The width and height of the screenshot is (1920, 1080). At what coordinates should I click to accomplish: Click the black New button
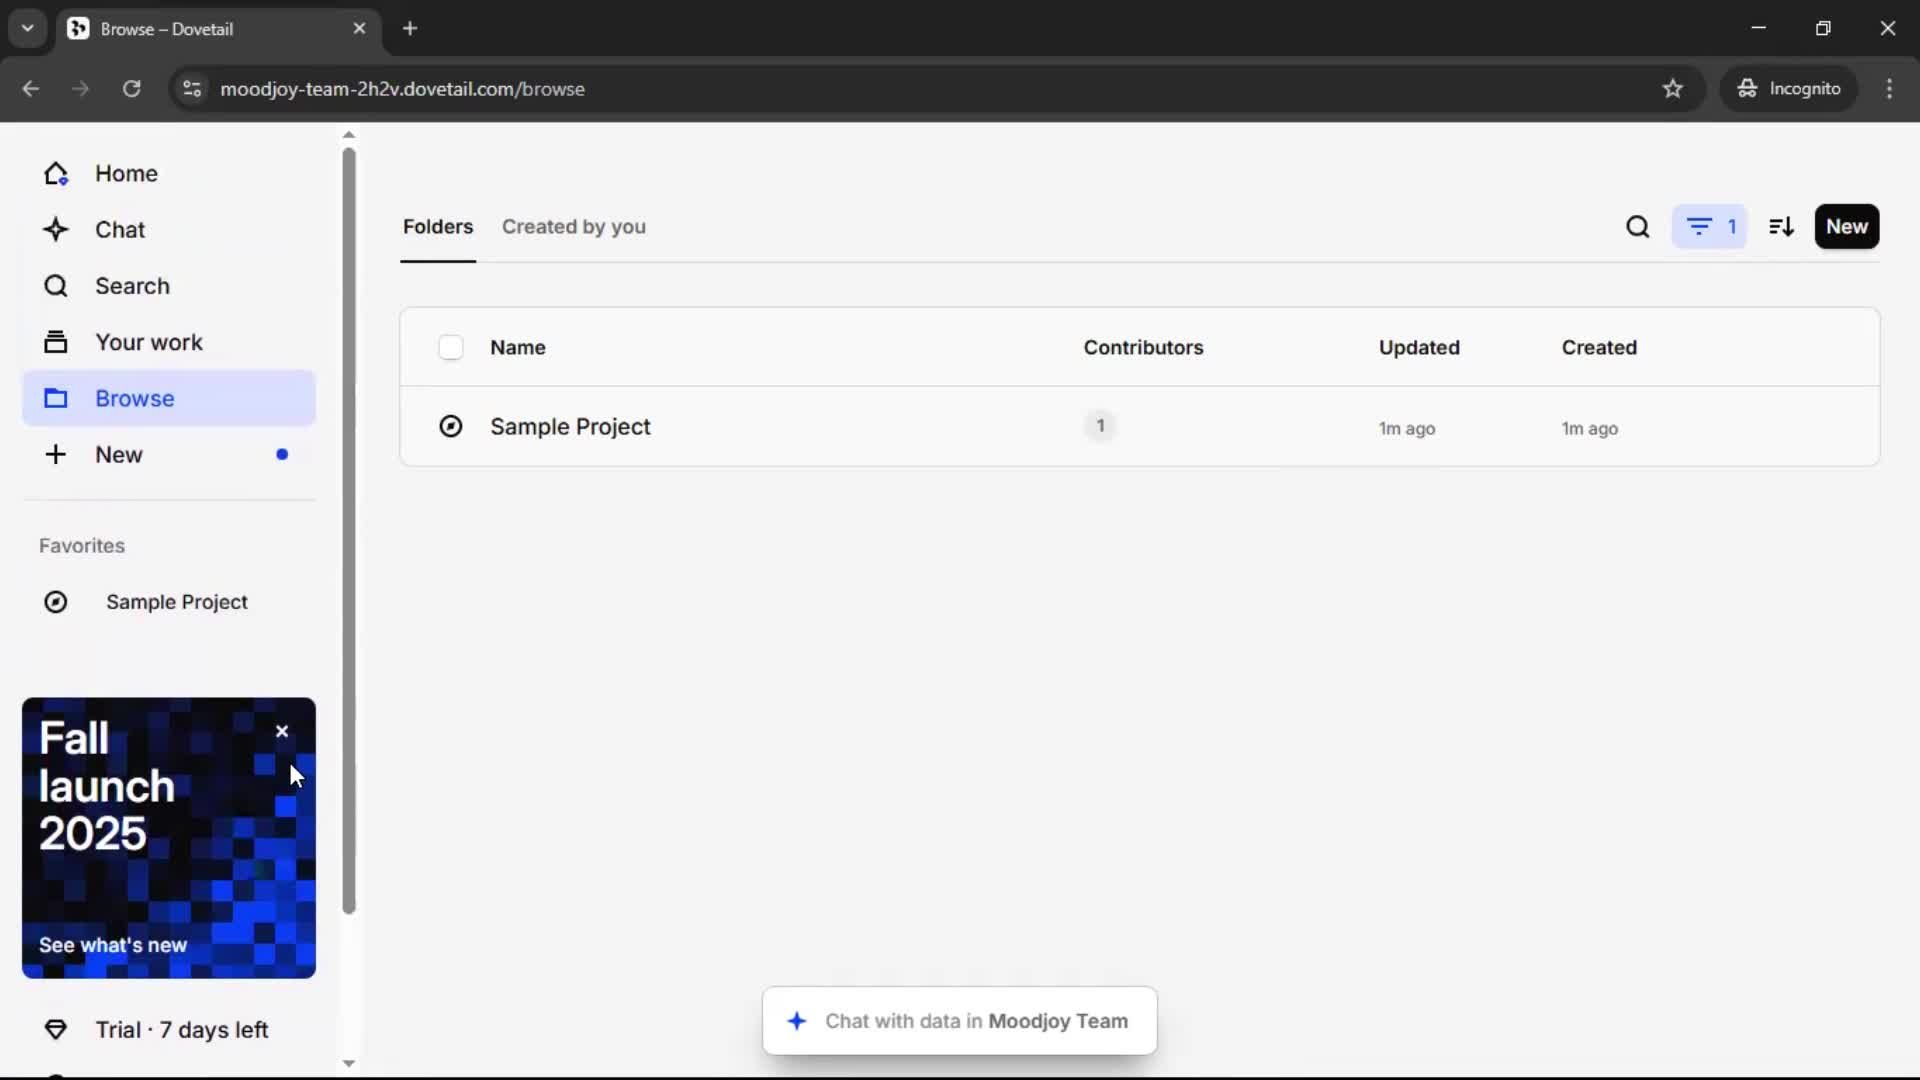1846,227
